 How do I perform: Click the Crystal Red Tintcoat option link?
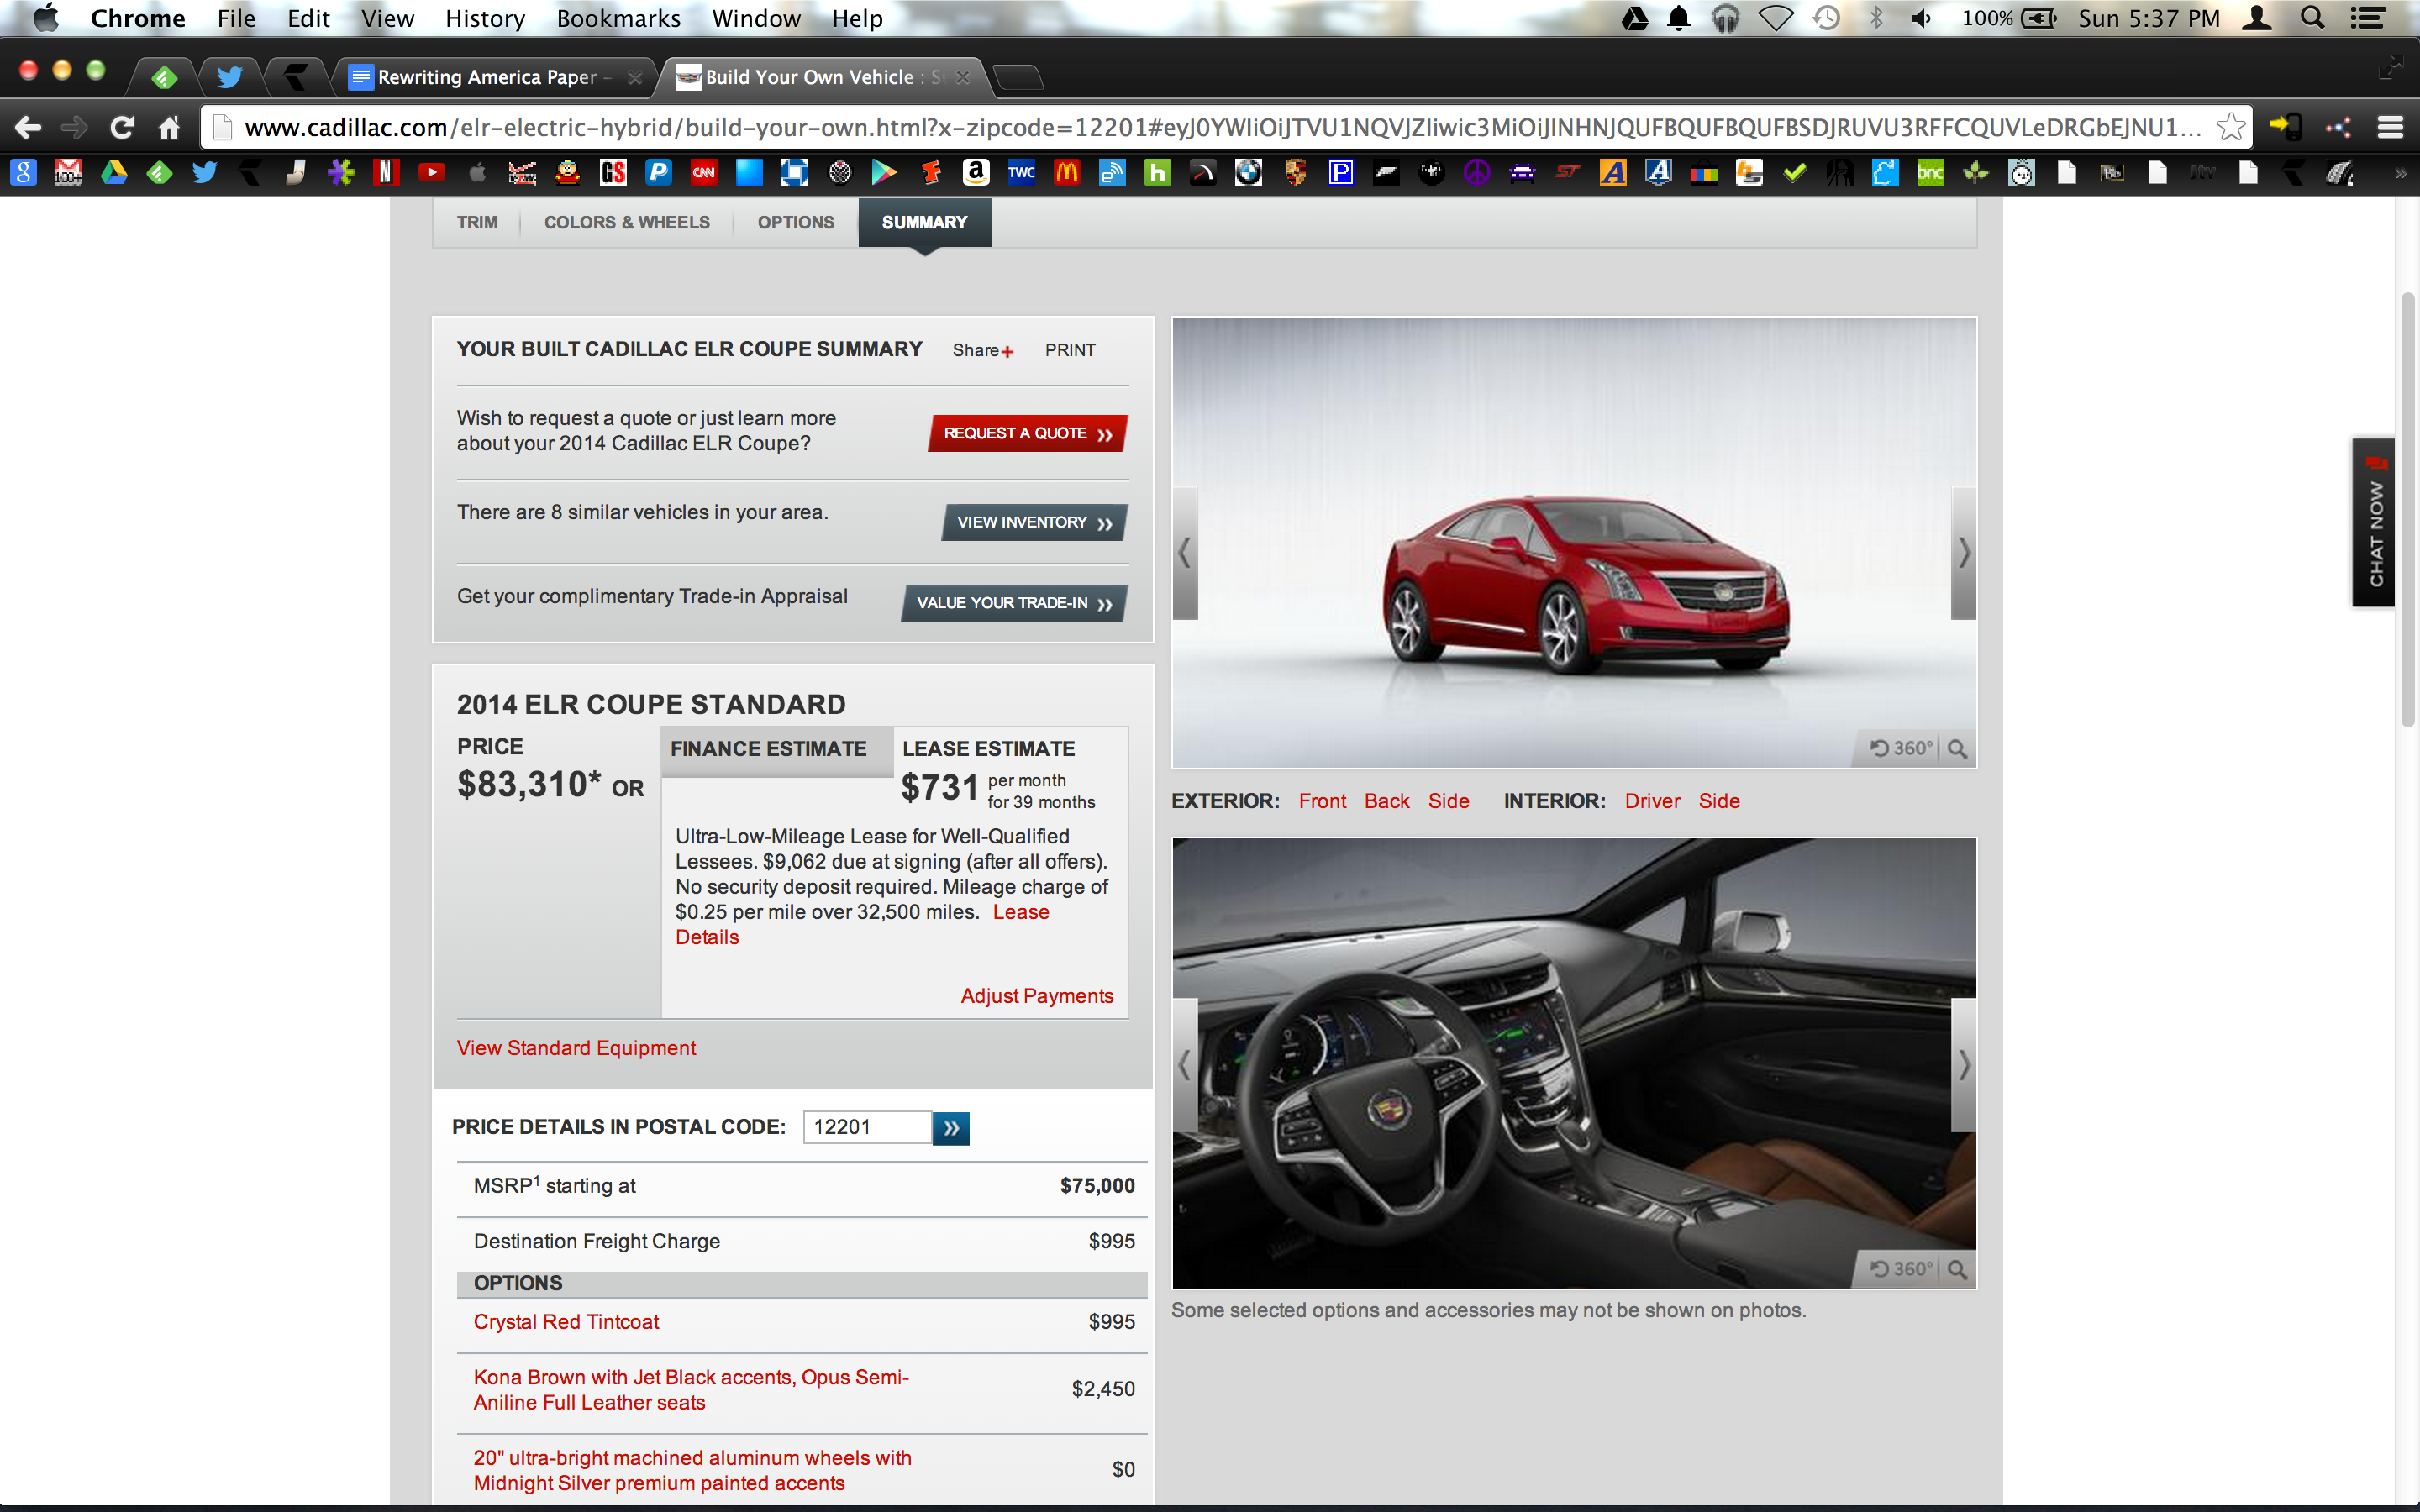[x=566, y=1322]
